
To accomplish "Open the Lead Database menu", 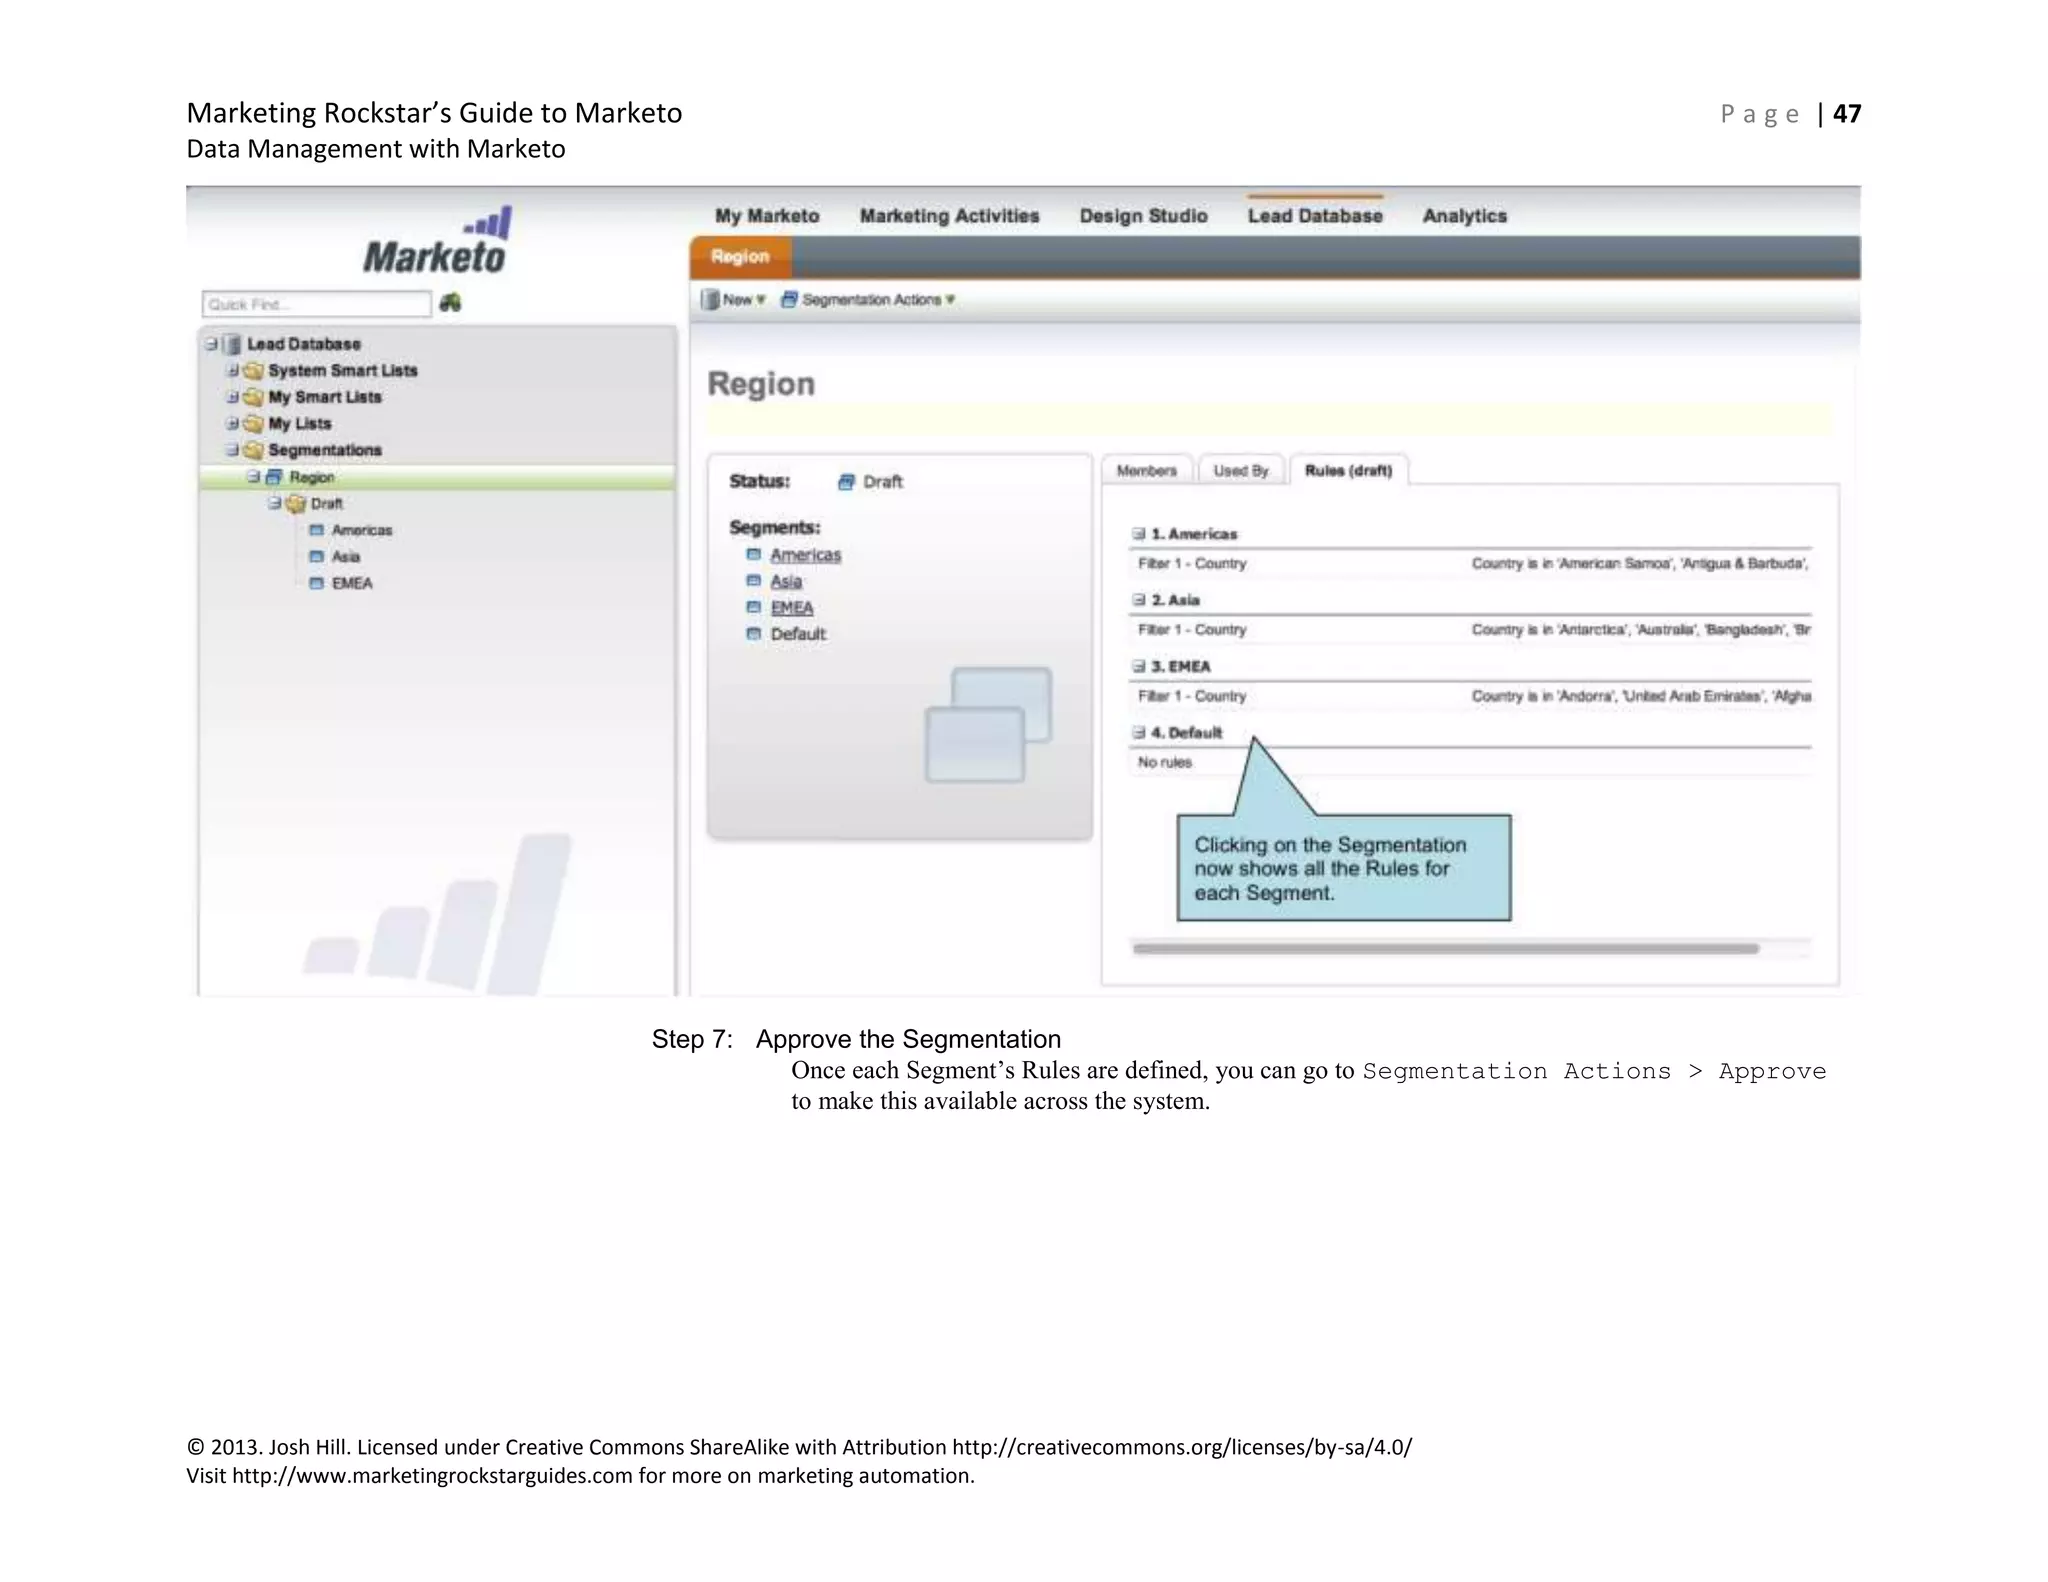I will (1315, 216).
